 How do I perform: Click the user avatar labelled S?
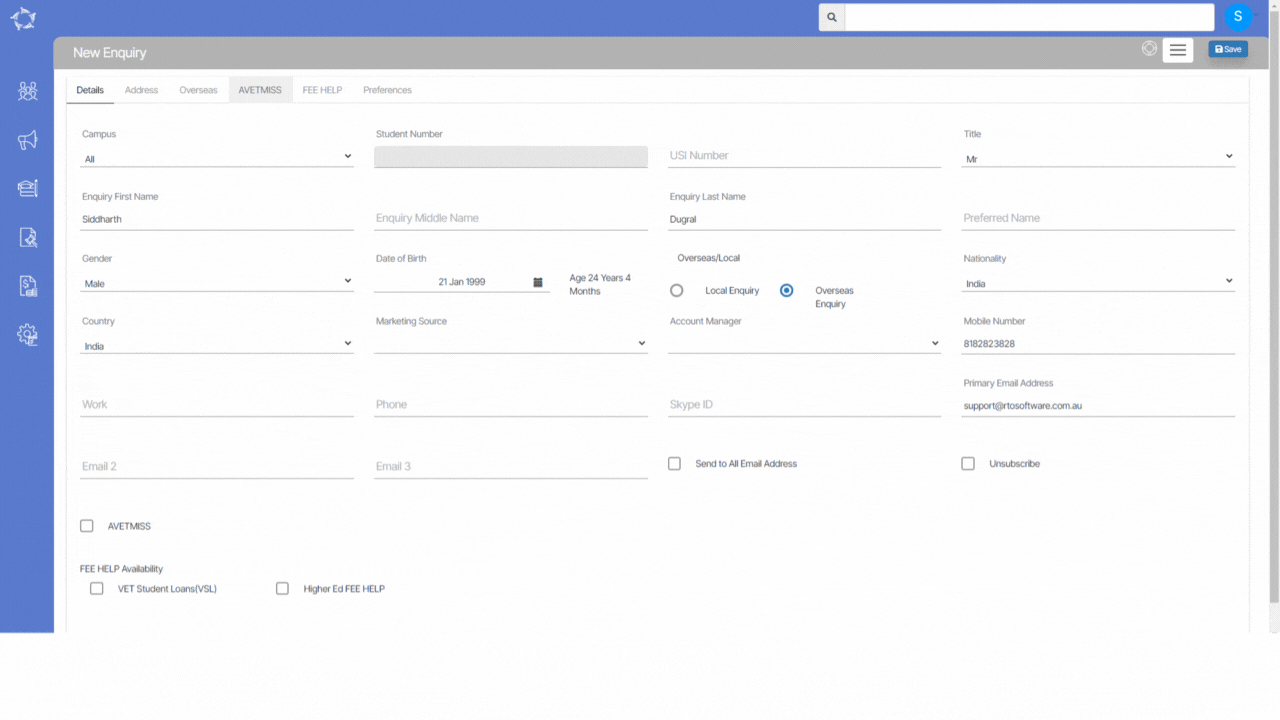pos(1238,17)
